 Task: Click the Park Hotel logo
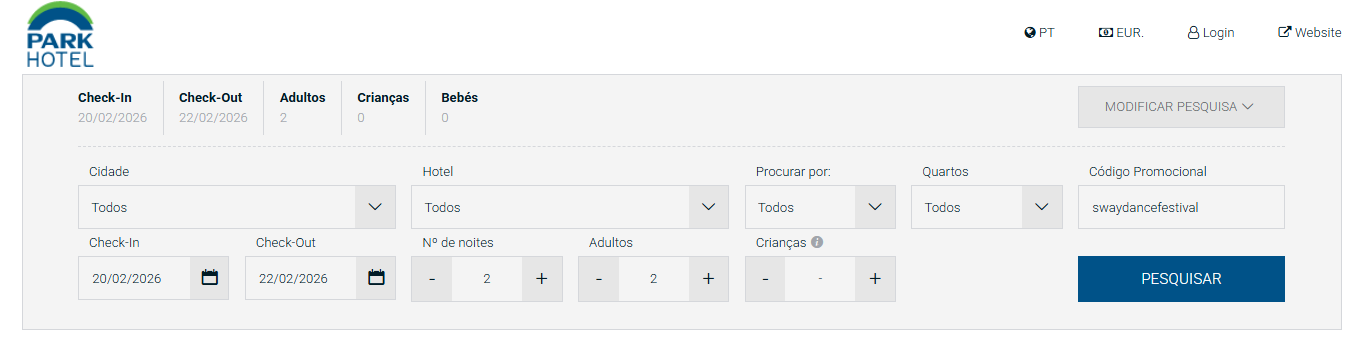[x=60, y=35]
